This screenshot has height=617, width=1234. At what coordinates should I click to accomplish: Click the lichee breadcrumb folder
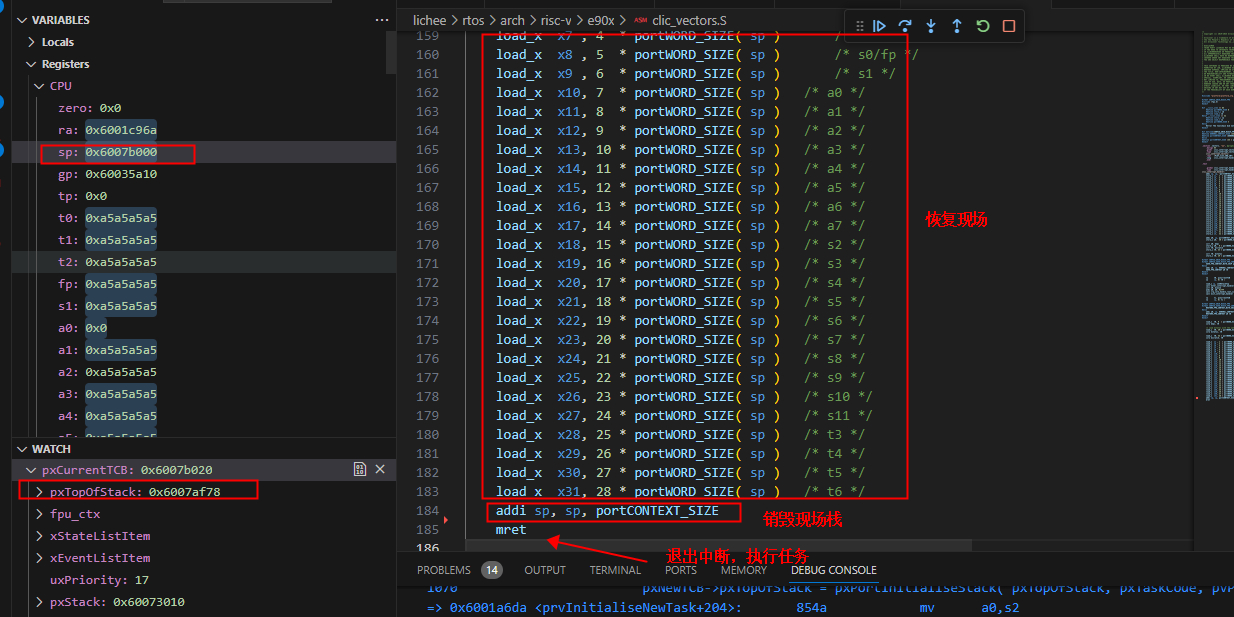[430, 20]
